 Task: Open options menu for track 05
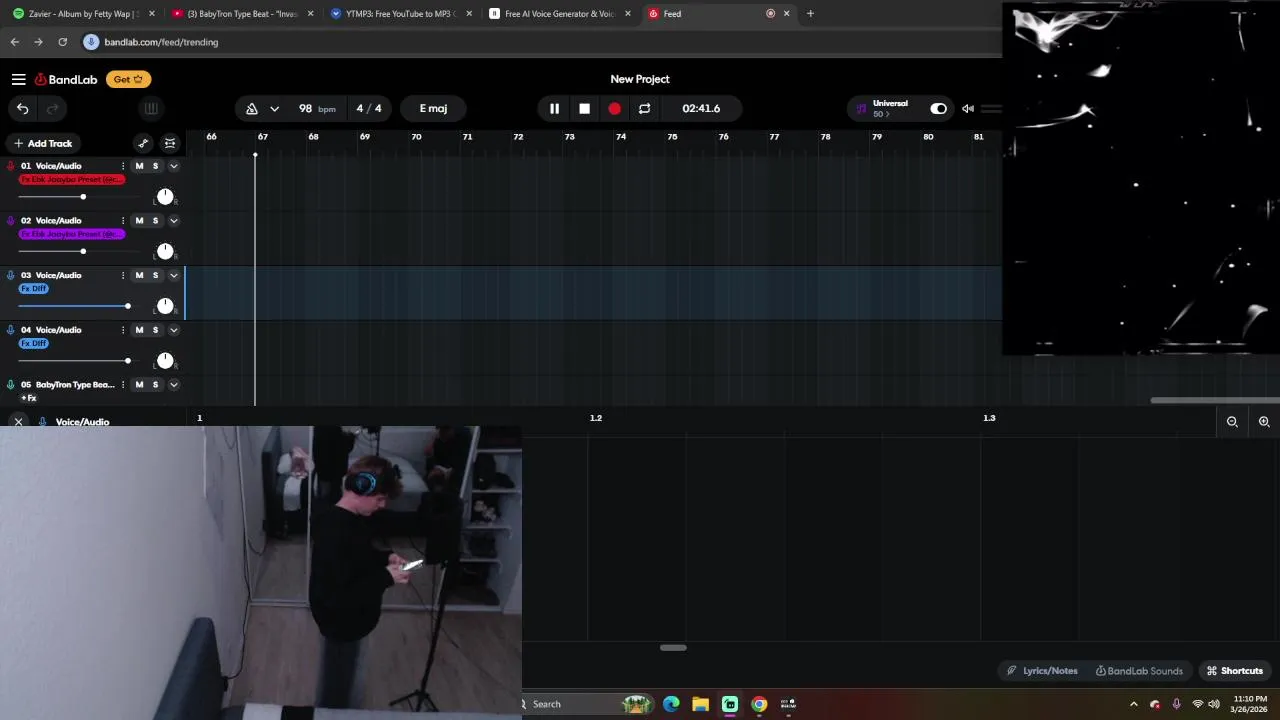click(123, 384)
